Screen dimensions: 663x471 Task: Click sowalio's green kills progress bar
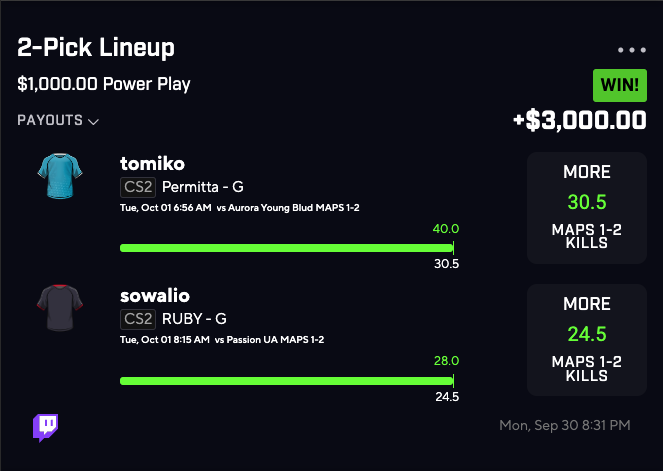coord(286,380)
